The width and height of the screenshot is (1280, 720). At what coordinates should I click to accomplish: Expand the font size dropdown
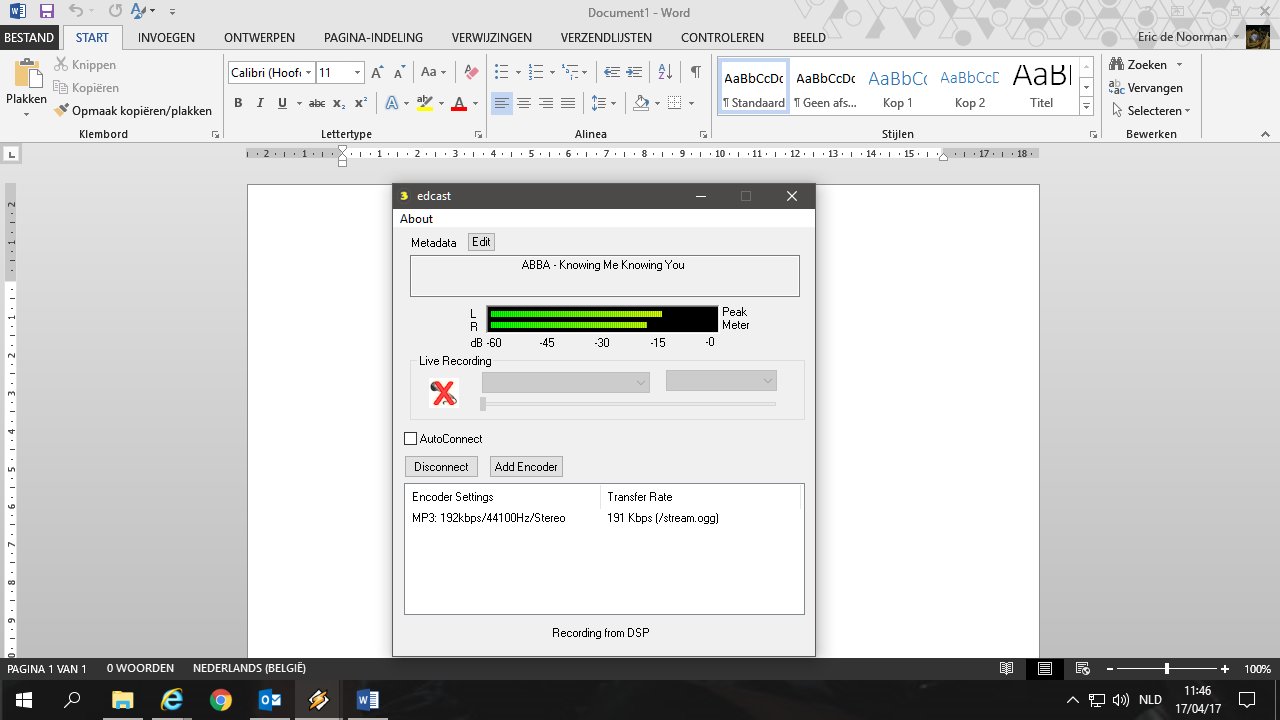tap(357, 72)
